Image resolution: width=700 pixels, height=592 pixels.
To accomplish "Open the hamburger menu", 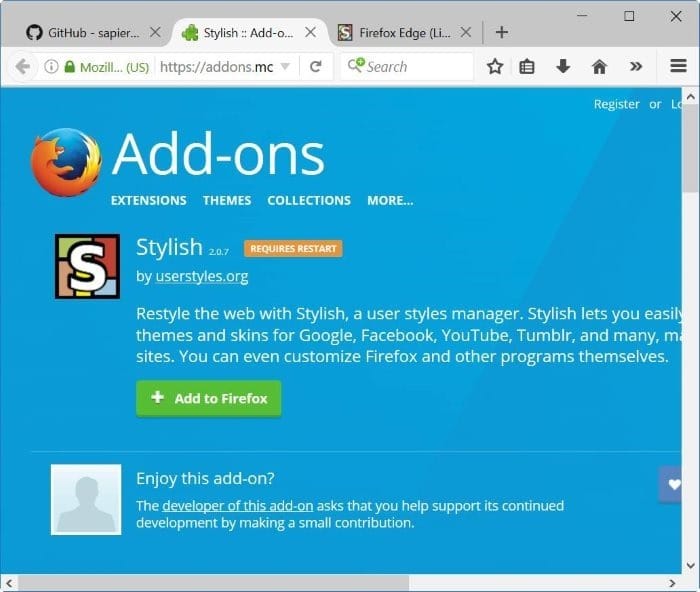I will tap(678, 66).
